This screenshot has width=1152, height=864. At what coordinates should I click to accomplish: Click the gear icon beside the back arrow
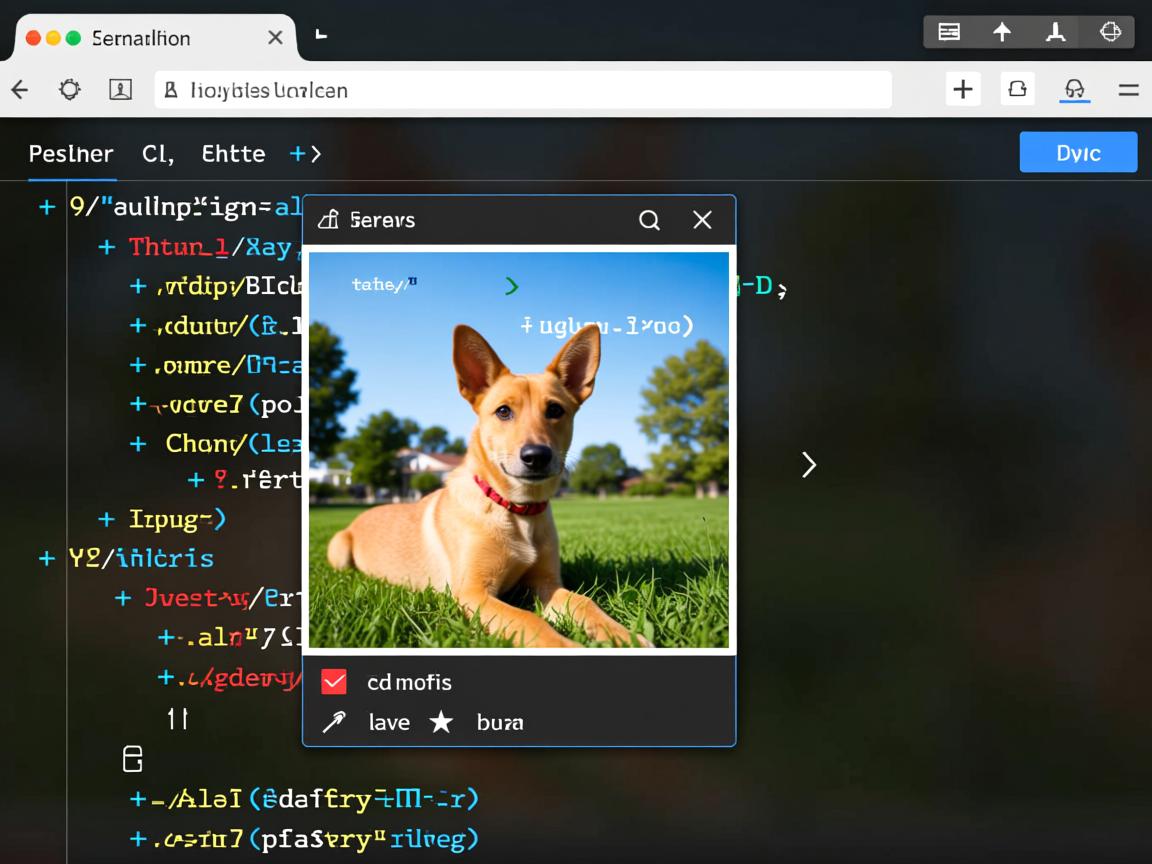69,90
